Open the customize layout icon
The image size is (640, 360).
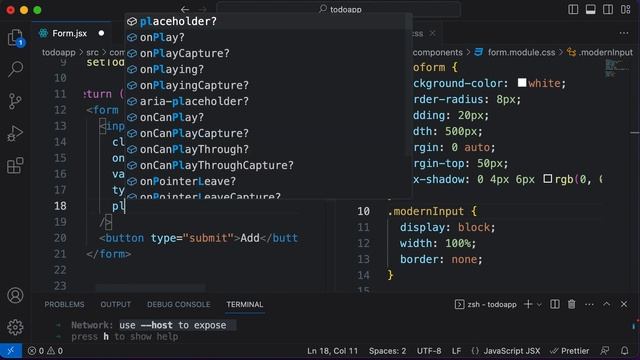pos(625,9)
